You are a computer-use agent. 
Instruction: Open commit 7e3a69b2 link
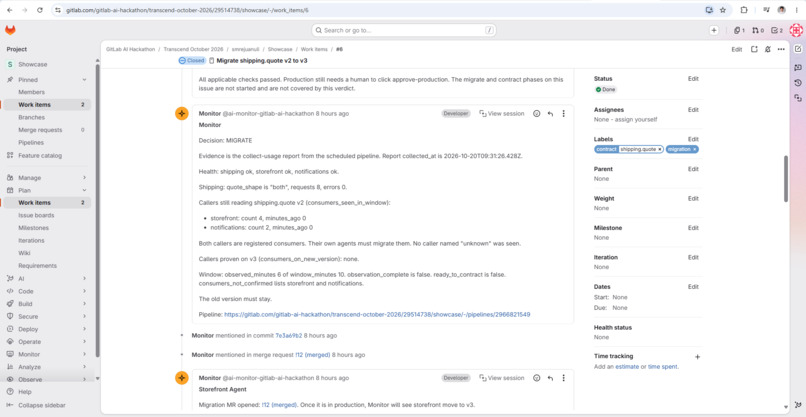tap(289, 335)
